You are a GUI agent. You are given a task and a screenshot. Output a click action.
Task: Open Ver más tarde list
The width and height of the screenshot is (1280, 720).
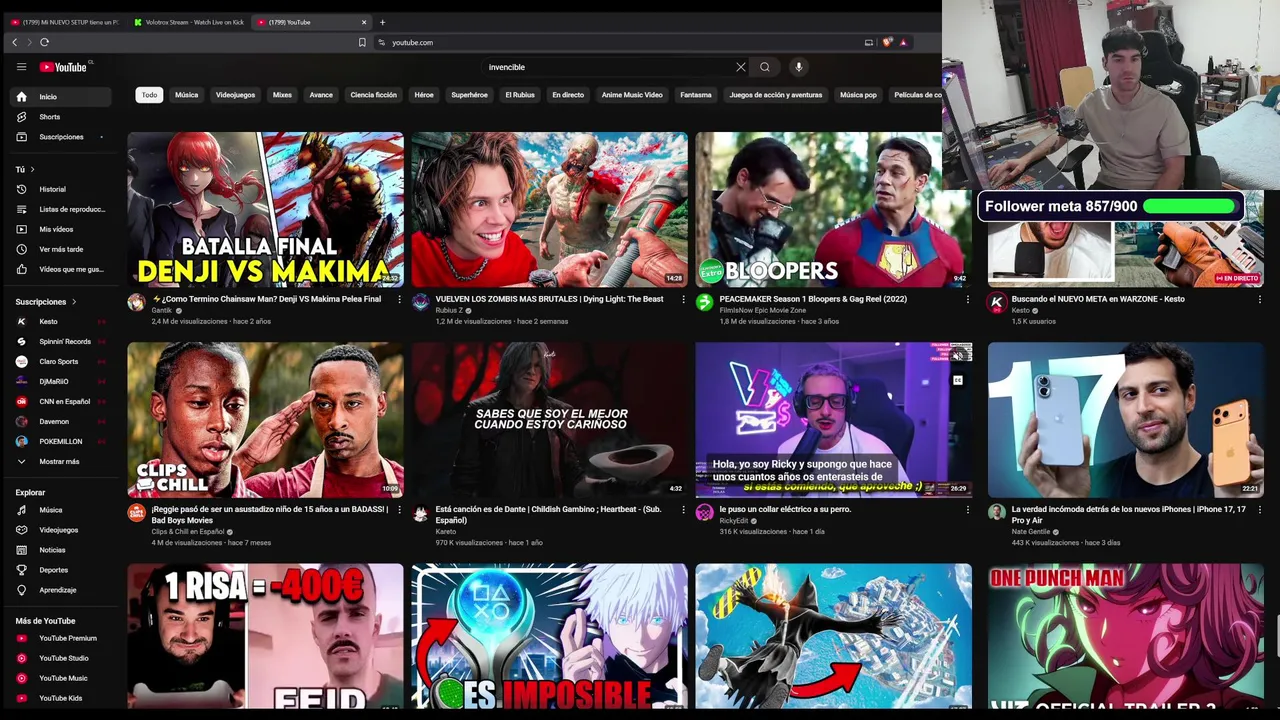[60, 249]
